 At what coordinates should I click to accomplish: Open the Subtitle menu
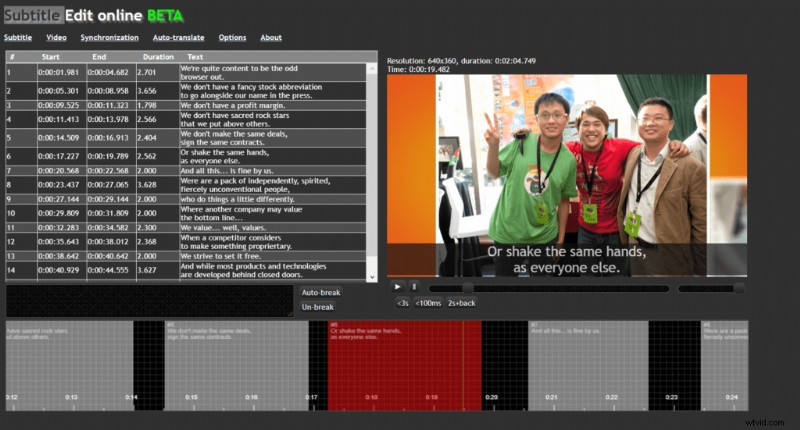click(x=17, y=37)
